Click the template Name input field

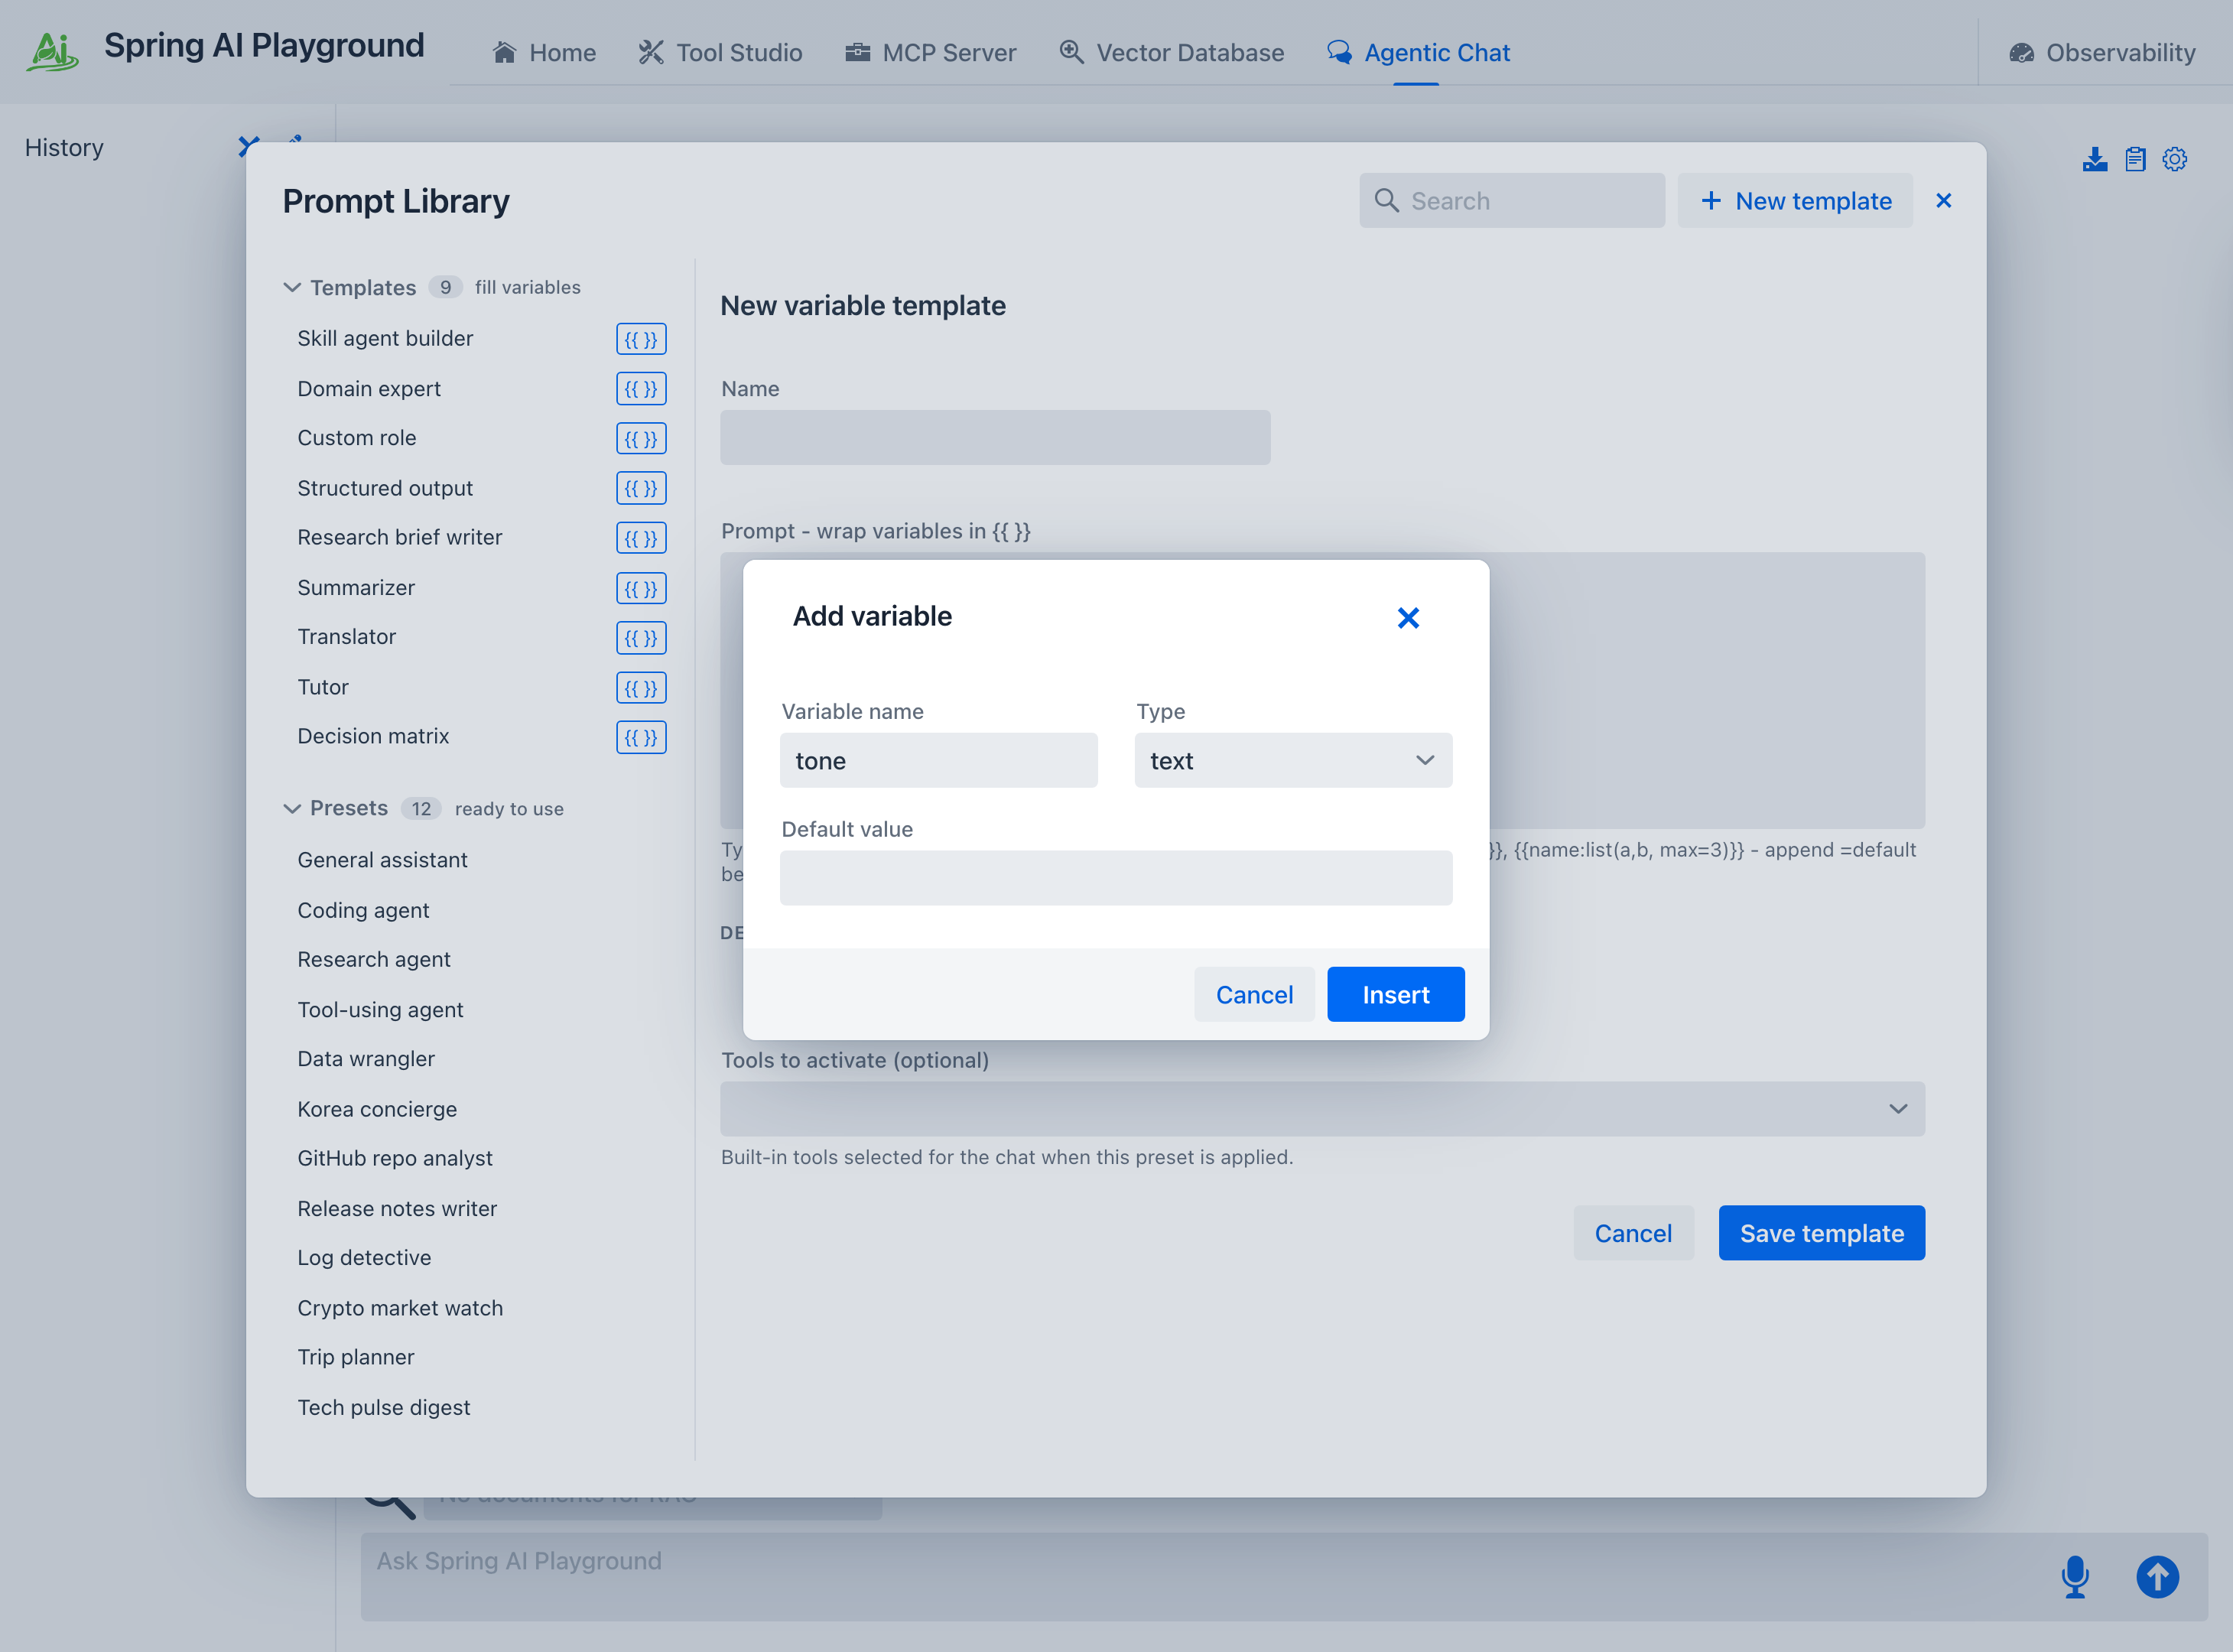(x=995, y=437)
